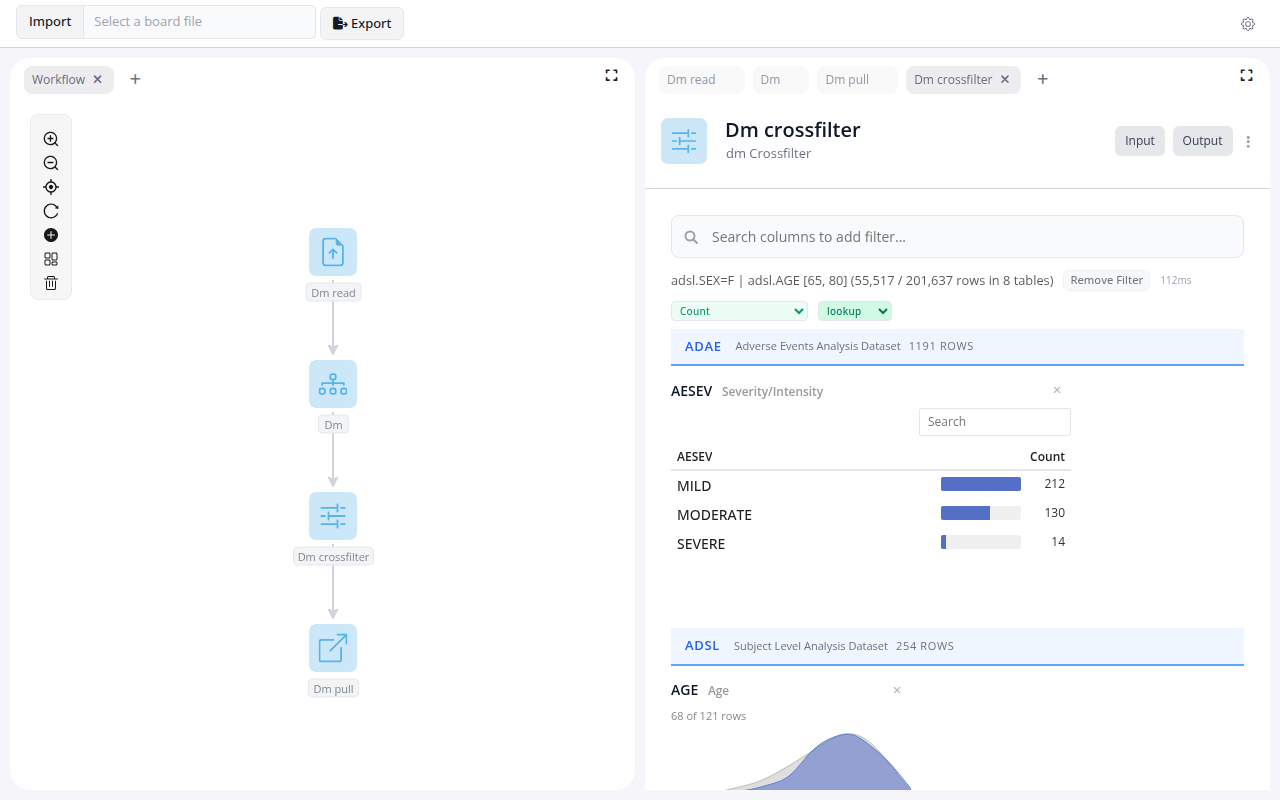Click the fit-view crosshair icon
Viewport: 1280px width, 800px height.
point(51,187)
